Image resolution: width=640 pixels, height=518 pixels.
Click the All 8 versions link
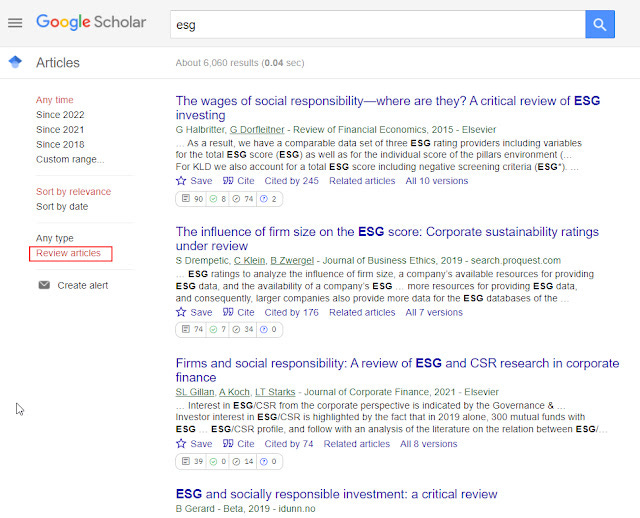429,444
